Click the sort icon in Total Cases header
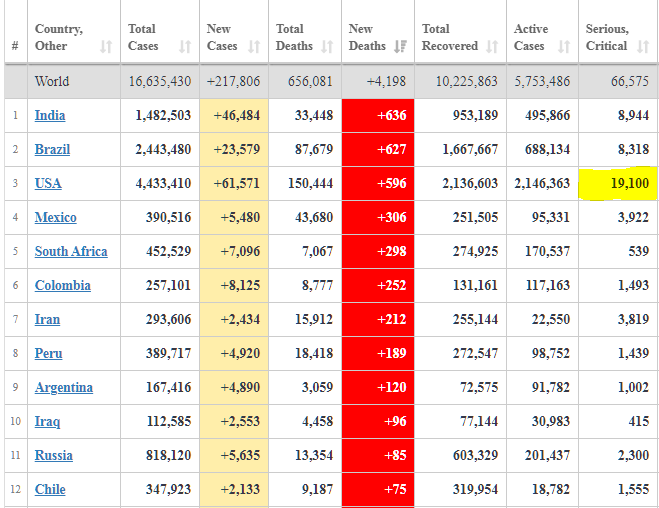This screenshot has height=508, width=659. coord(184,47)
